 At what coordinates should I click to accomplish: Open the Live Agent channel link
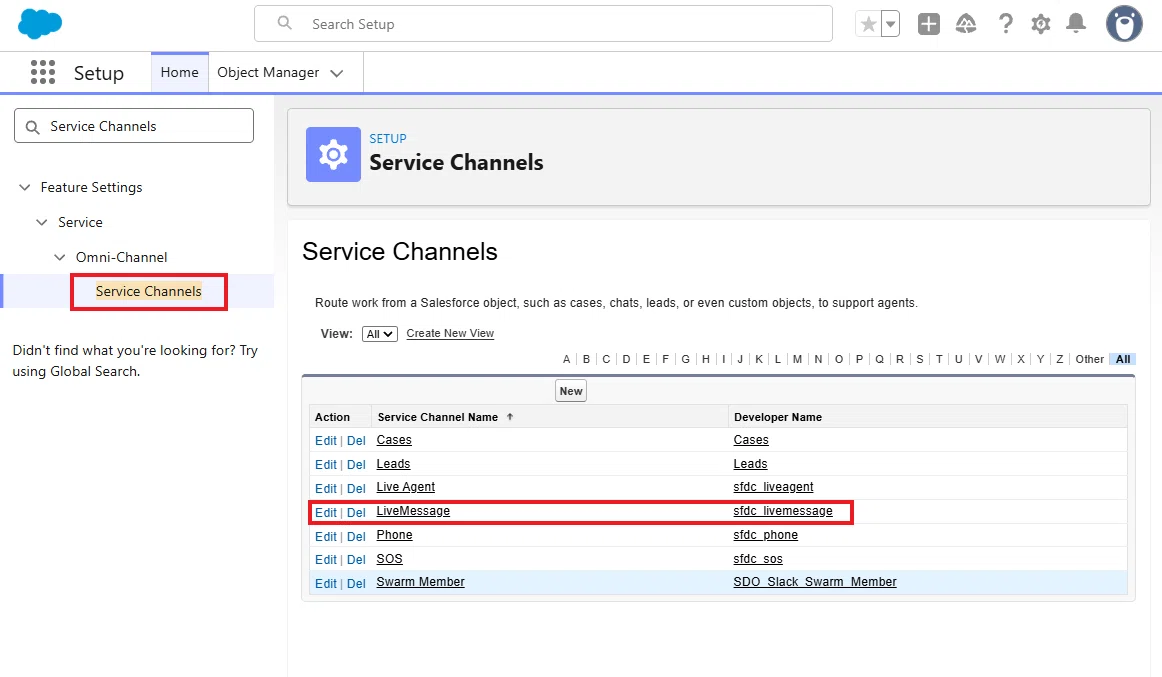click(x=405, y=487)
